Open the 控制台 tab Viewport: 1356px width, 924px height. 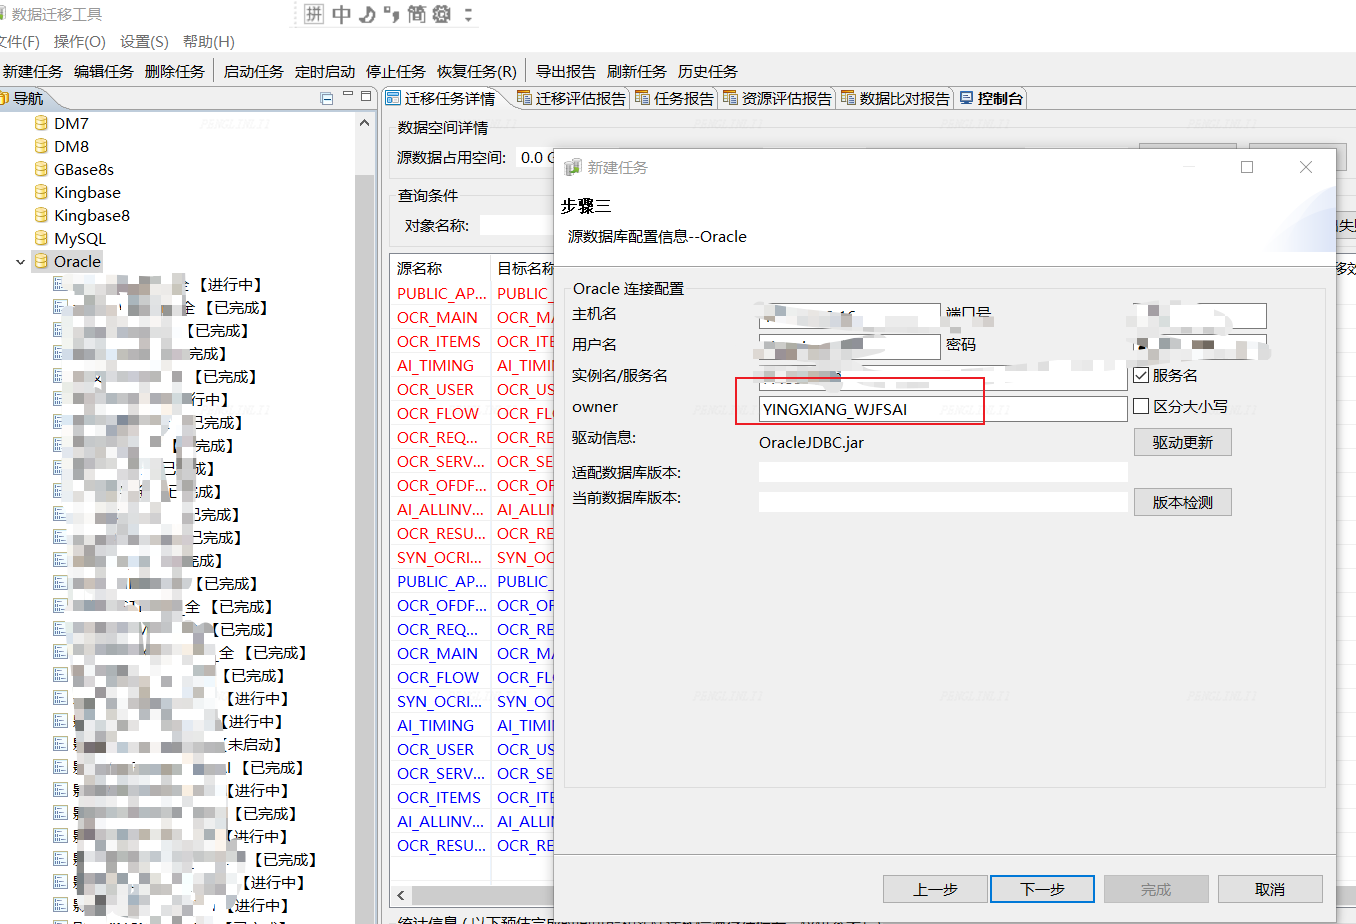pyautogui.click(x=992, y=98)
